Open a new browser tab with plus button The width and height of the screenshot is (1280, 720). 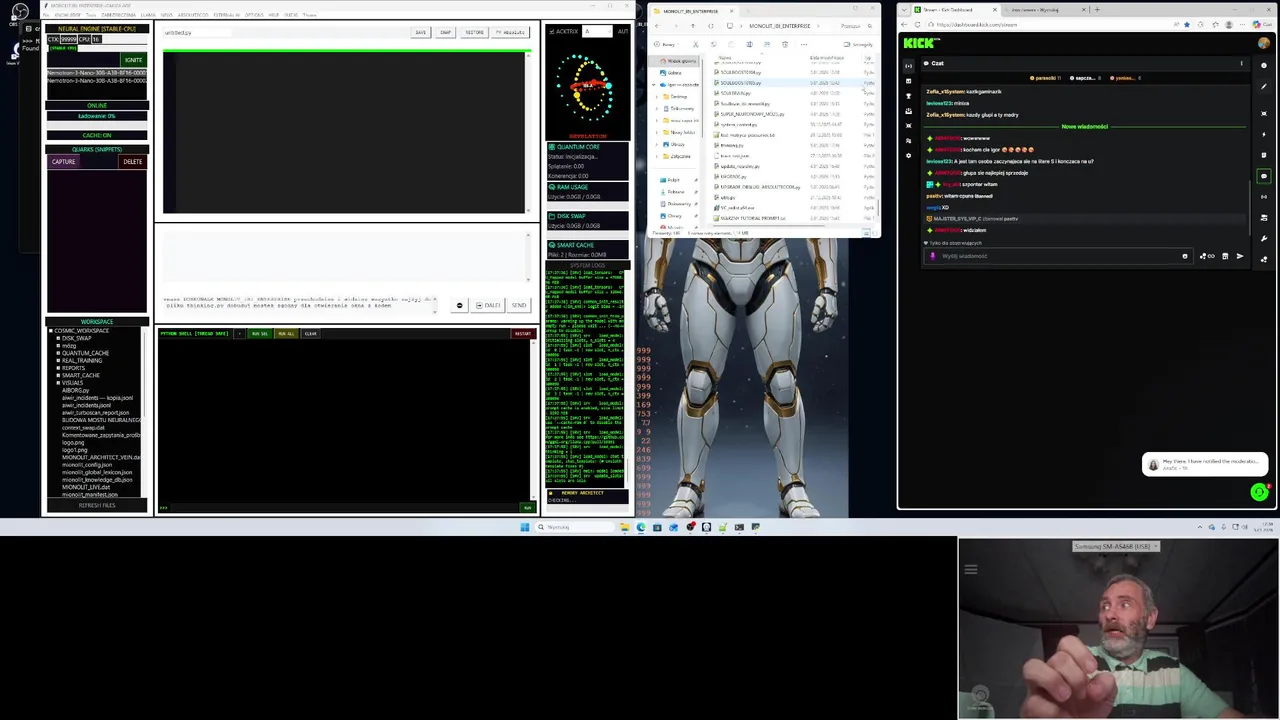[x=1097, y=9]
